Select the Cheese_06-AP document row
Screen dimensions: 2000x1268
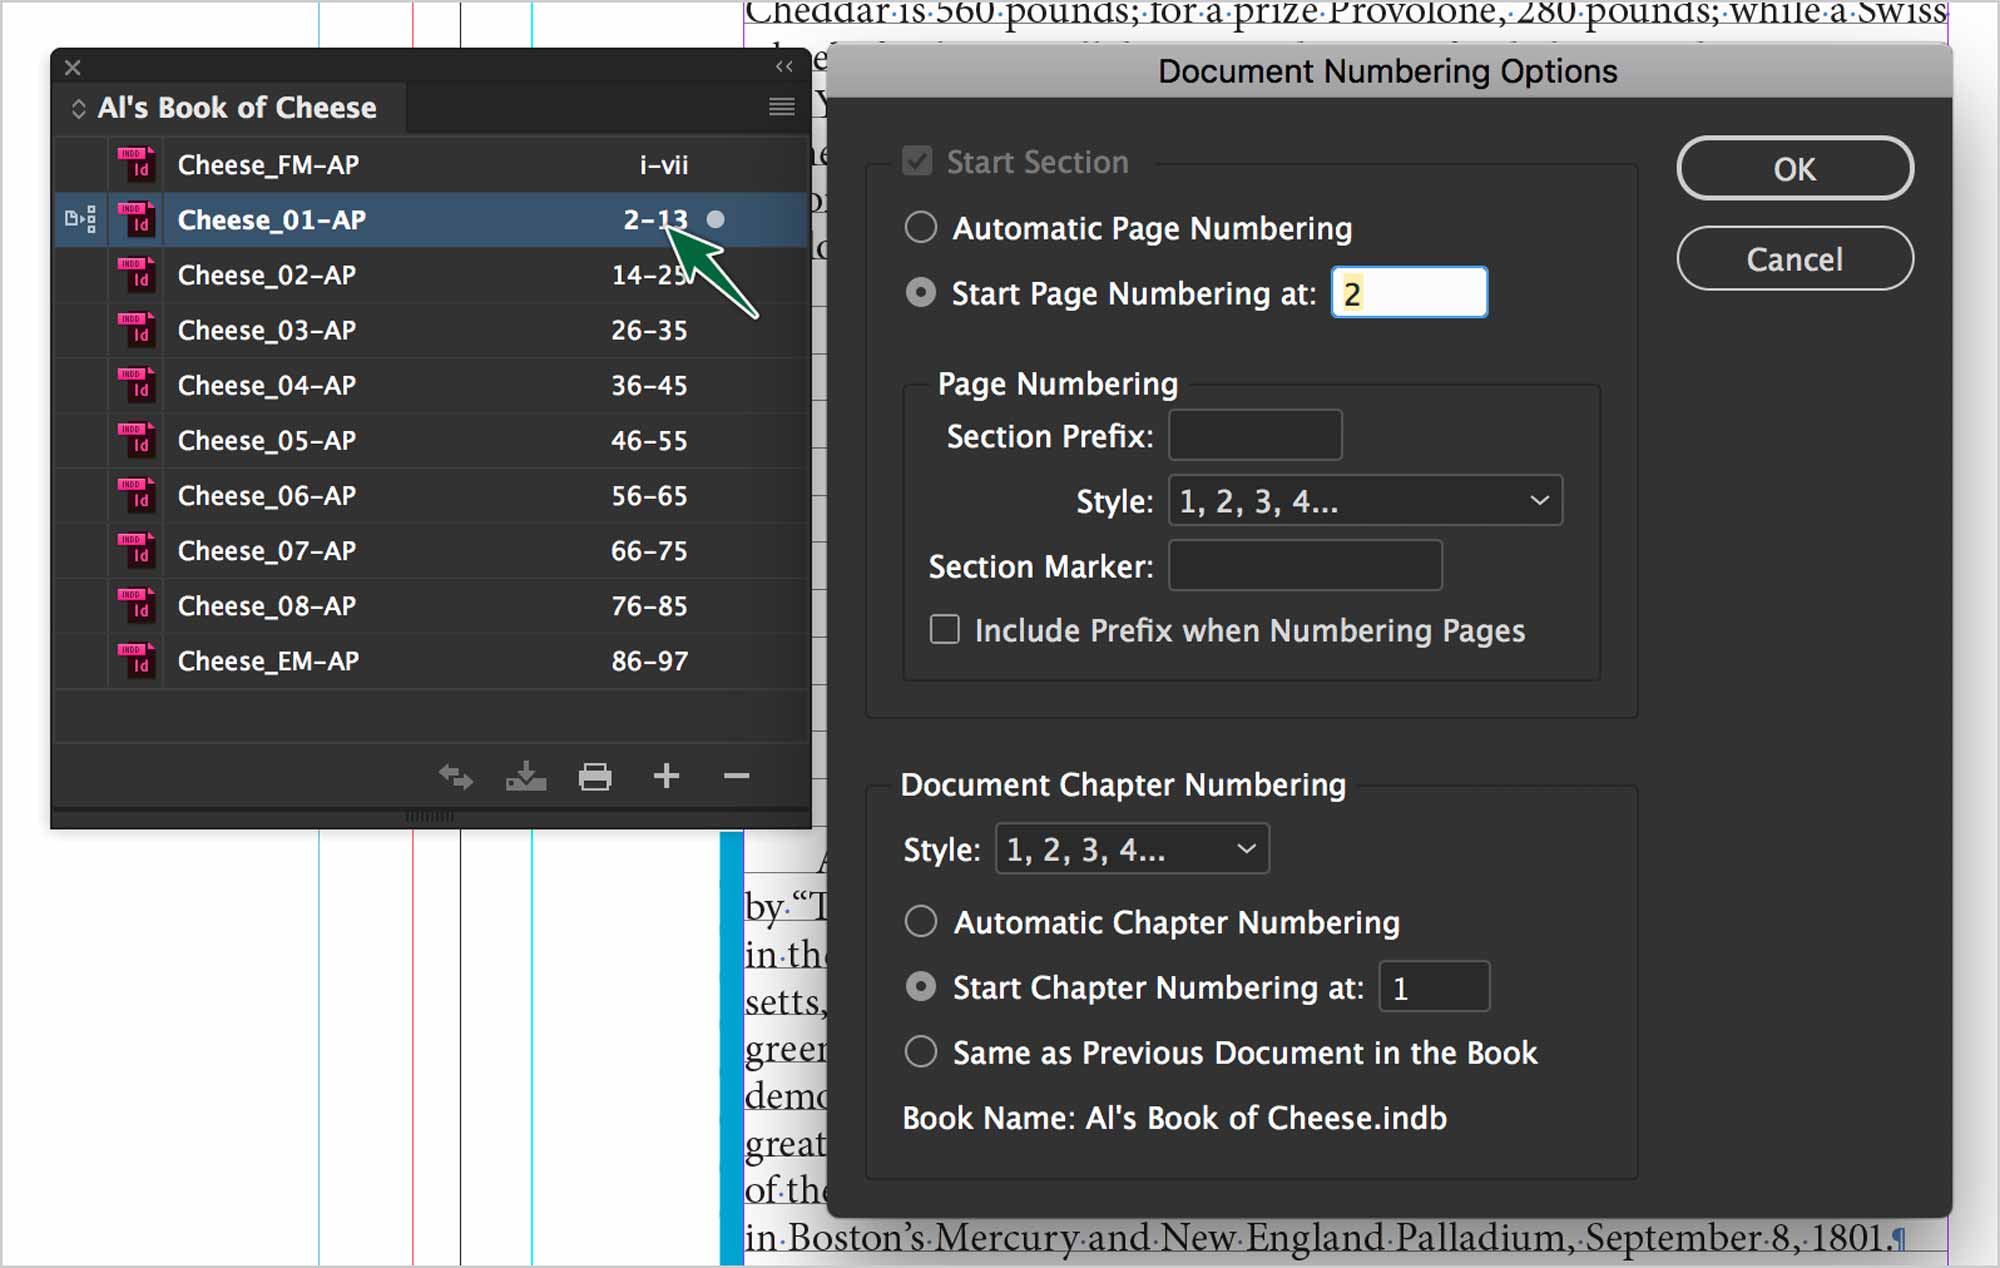[x=430, y=494]
